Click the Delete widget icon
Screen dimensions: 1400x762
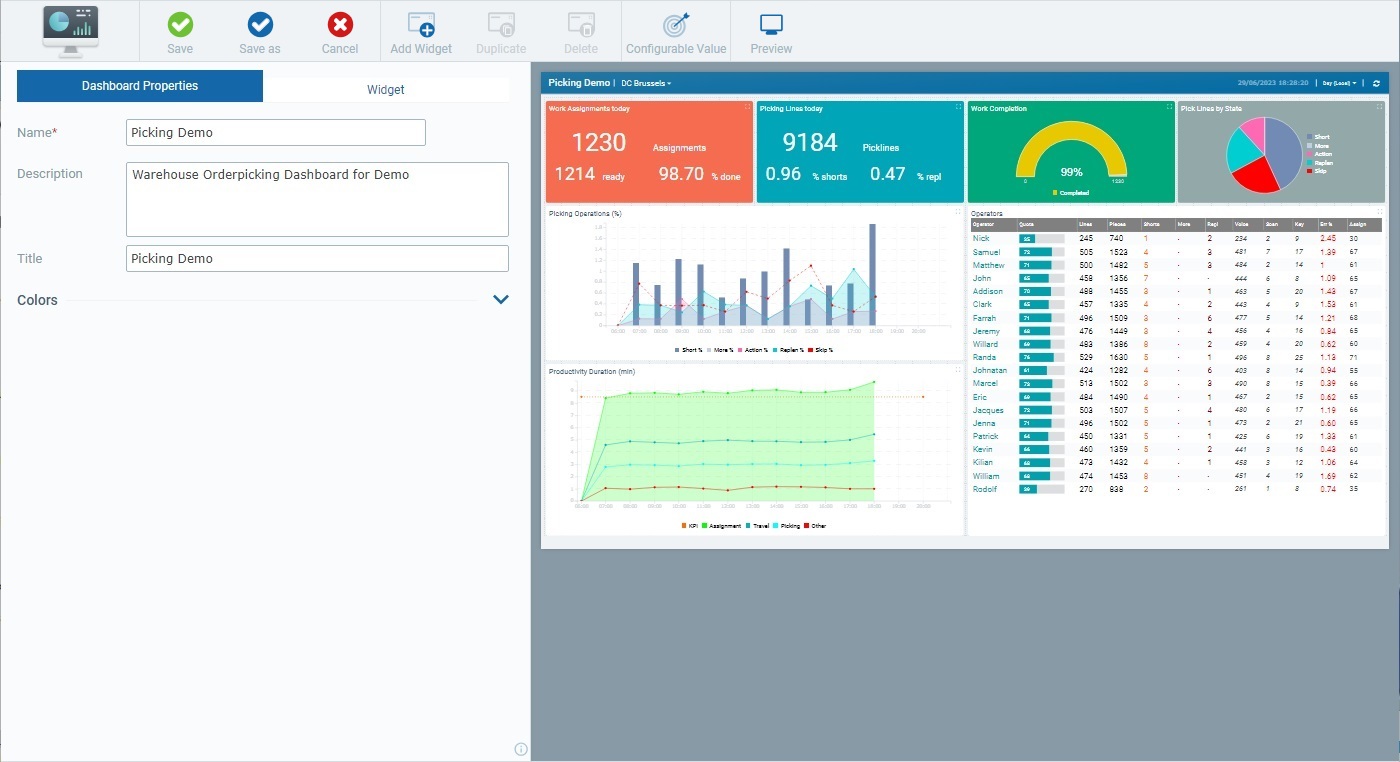(580, 31)
